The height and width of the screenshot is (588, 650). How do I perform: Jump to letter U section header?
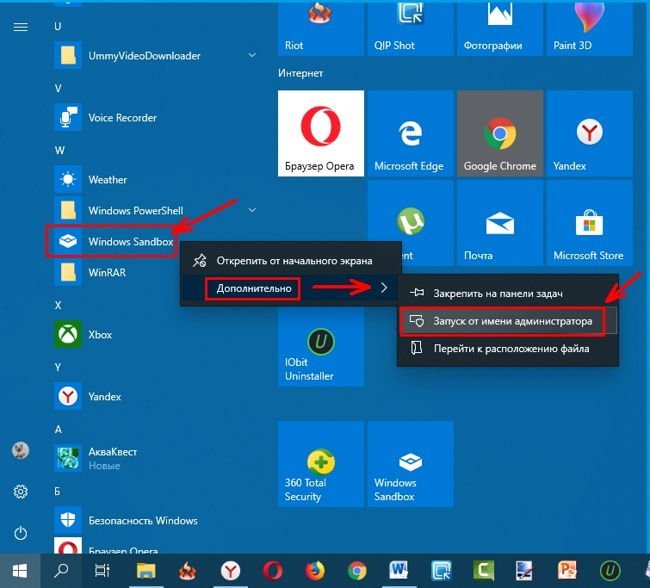[58, 27]
